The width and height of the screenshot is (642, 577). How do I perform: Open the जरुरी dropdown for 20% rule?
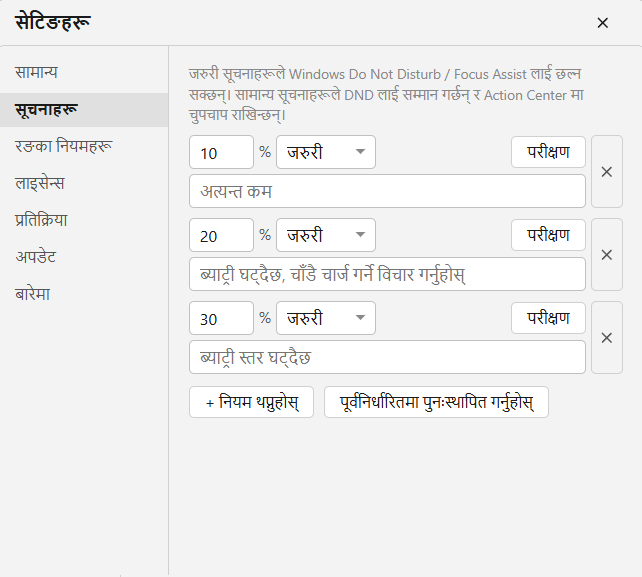(326, 235)
